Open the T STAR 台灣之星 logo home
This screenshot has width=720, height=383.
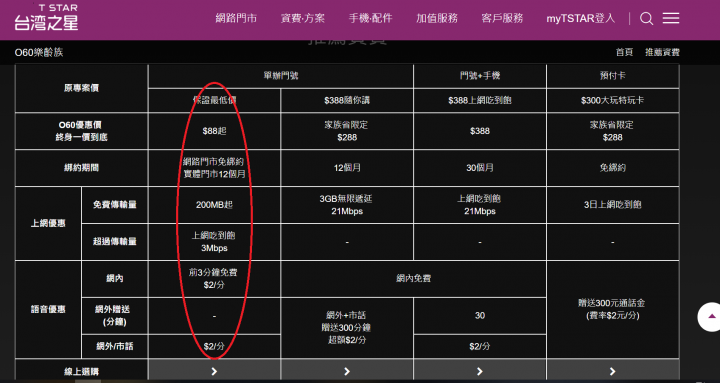[x=46, y=18]
